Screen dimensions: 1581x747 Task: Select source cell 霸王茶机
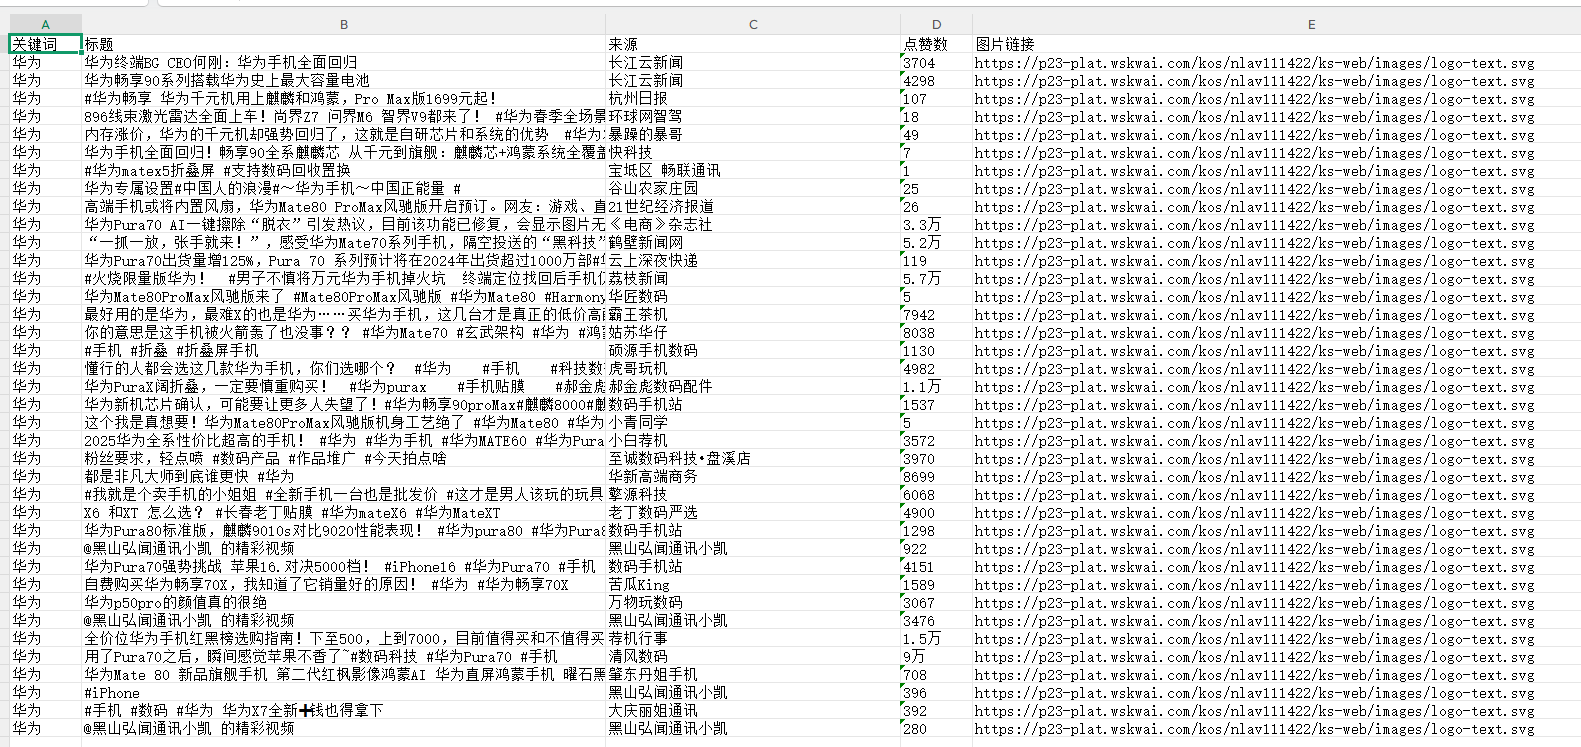753,314
